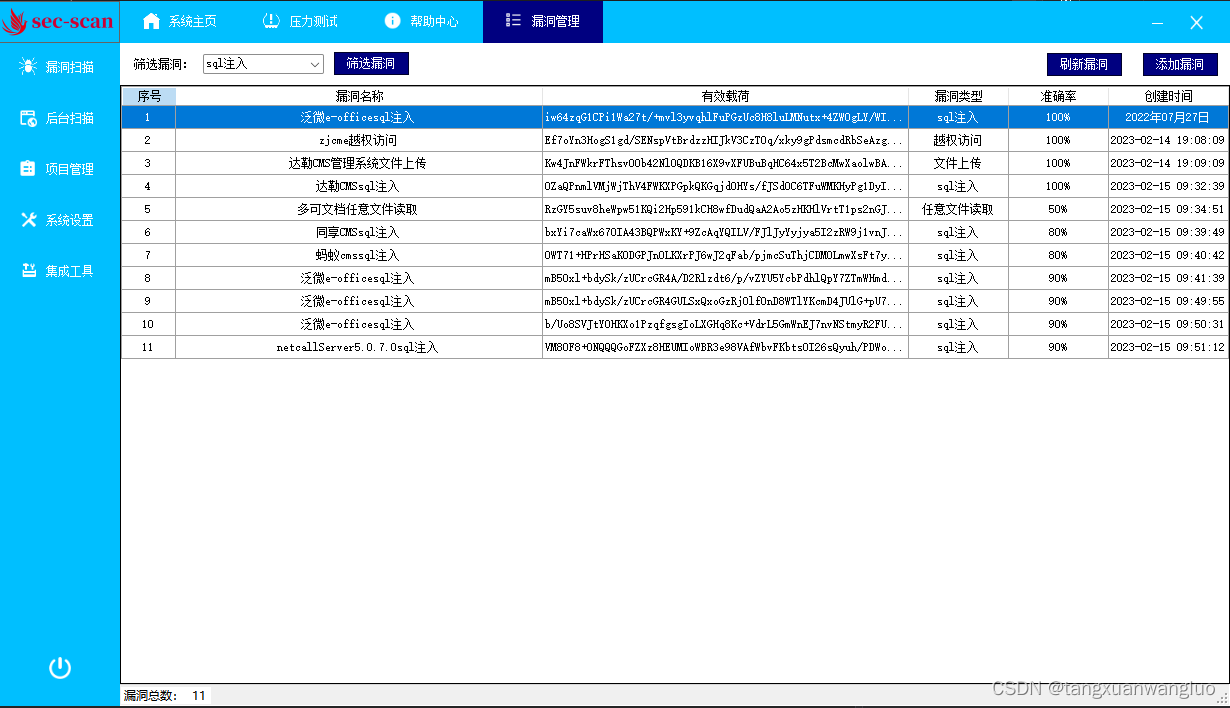Click row number 8 cell
1230x708 pixels.
pyautogui.click(x=148, y=278)
